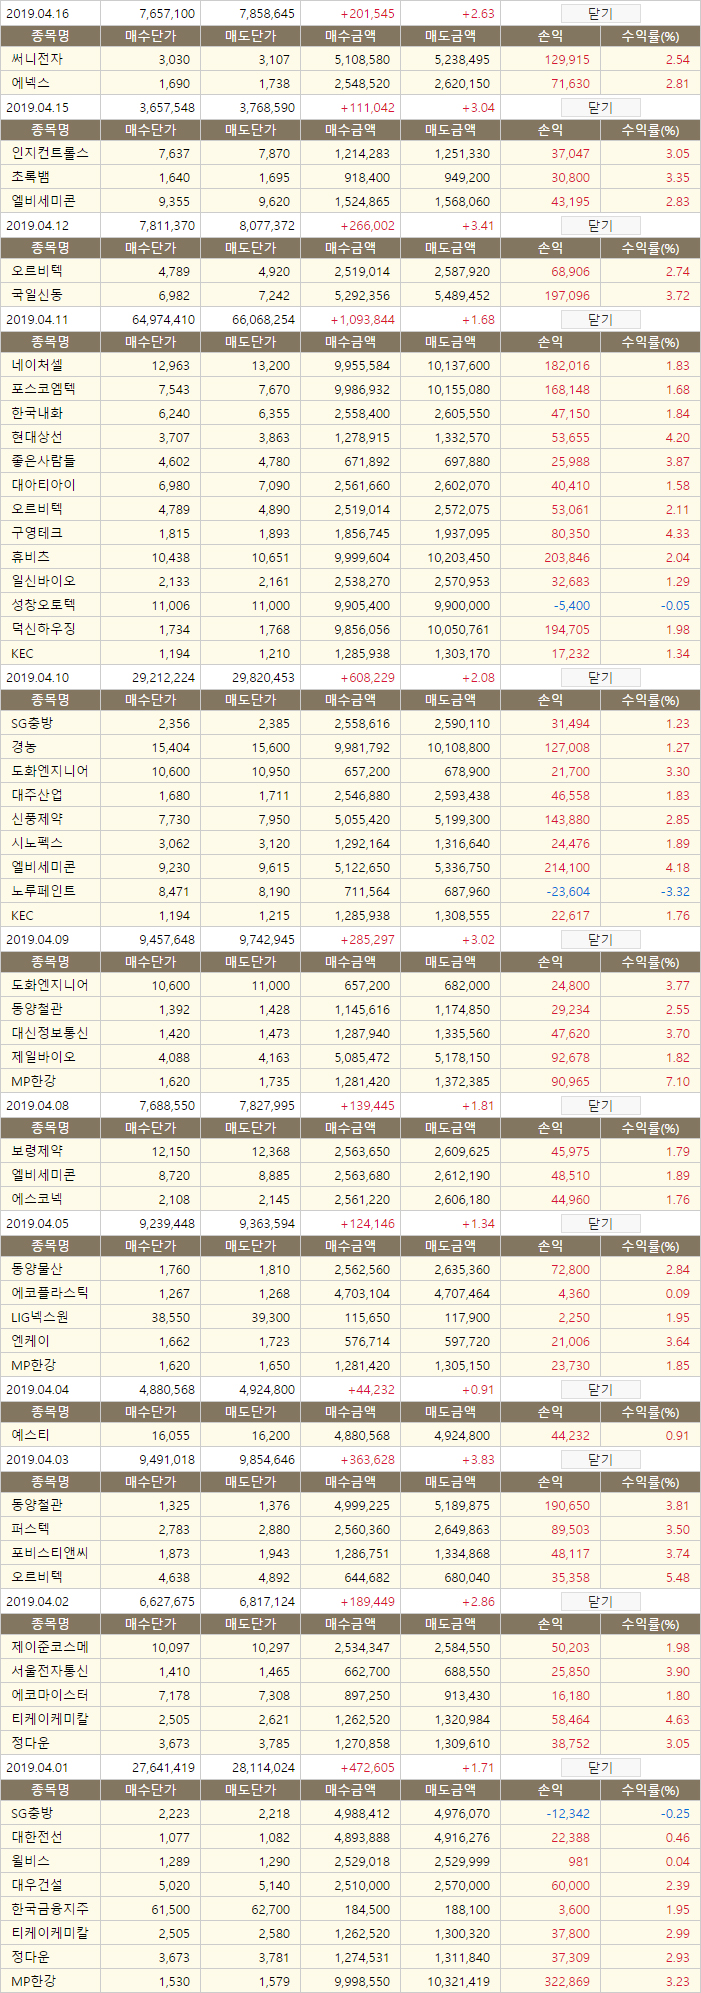Click 닫기 button for 2019.04.16
This screenshot has height=1993, width=701.
pos(600,14)
